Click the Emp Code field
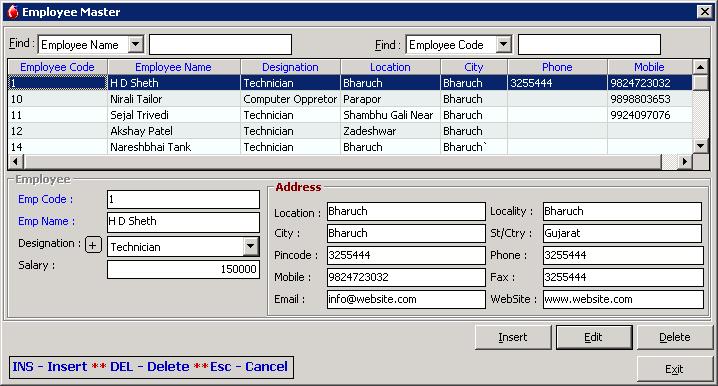Screen dimensions: 718x386 pos(183,199)
